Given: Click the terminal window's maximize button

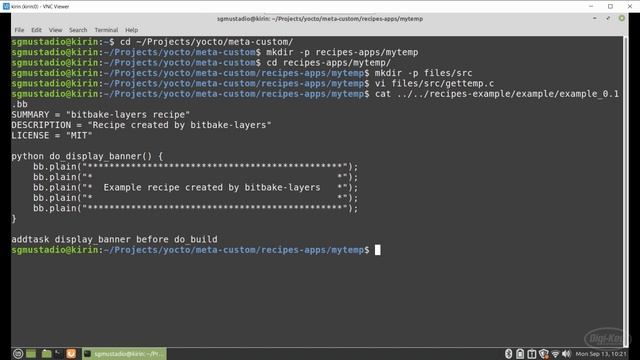Looking at the screenshot, I should pyautogui.click(x=608, y=18).
